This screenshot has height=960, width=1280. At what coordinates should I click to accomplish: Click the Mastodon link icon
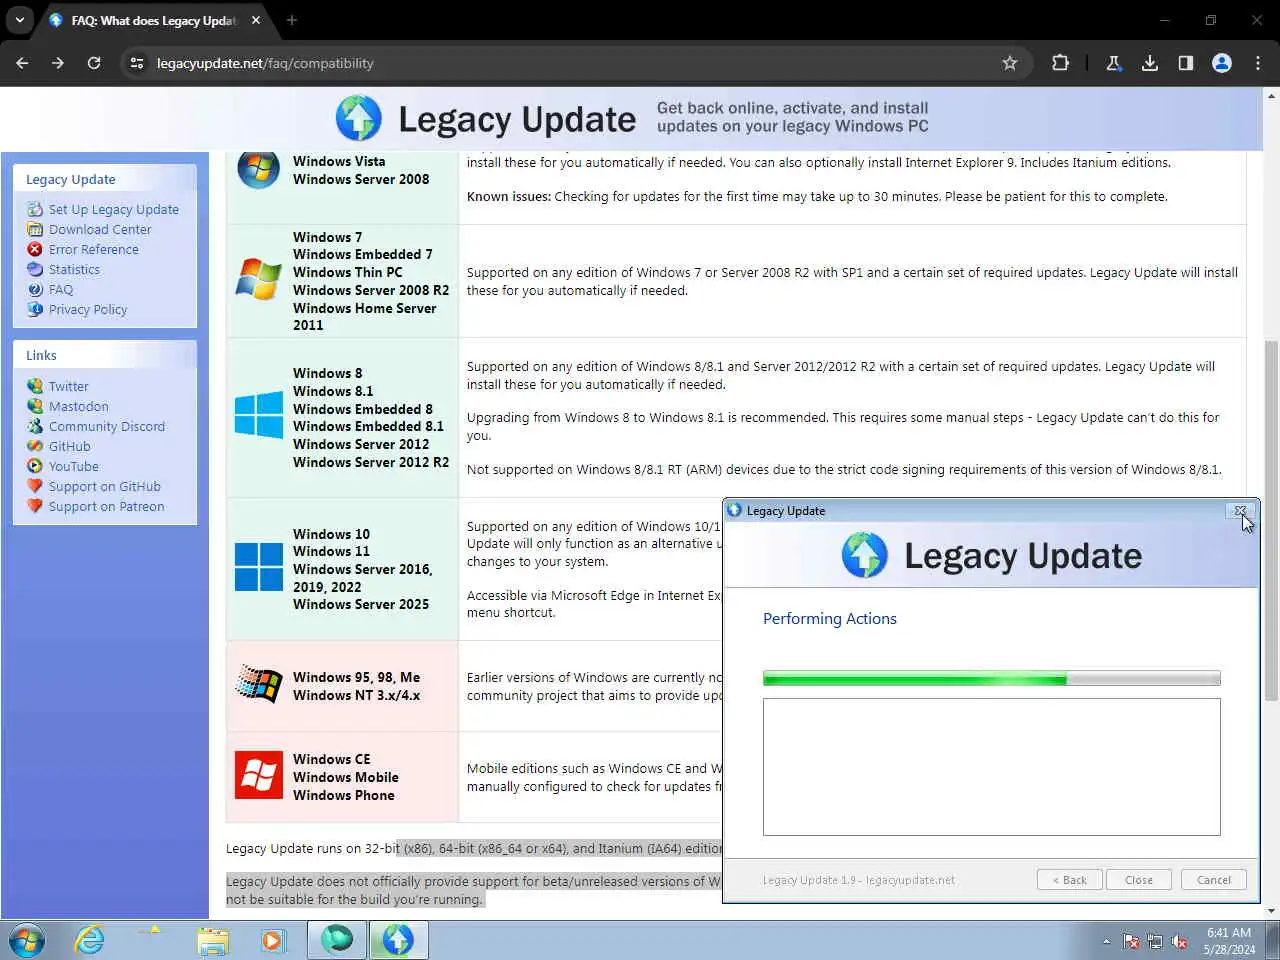click(35, 406)
